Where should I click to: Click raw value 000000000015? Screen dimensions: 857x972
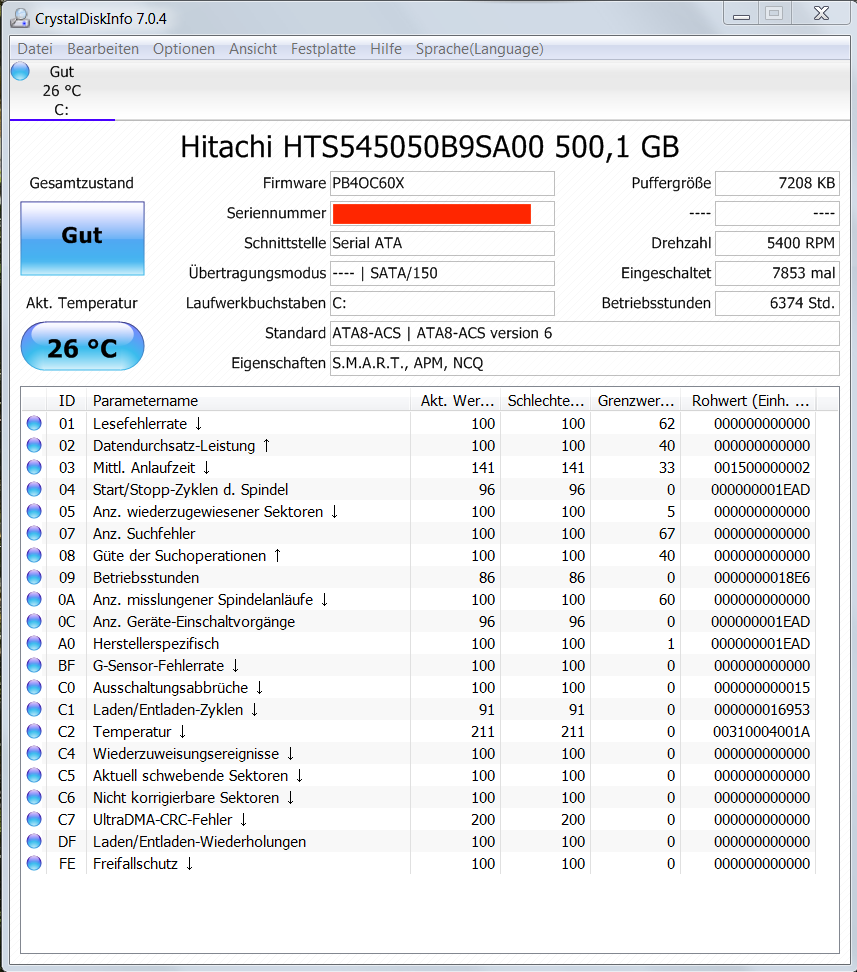click(762, 687)
